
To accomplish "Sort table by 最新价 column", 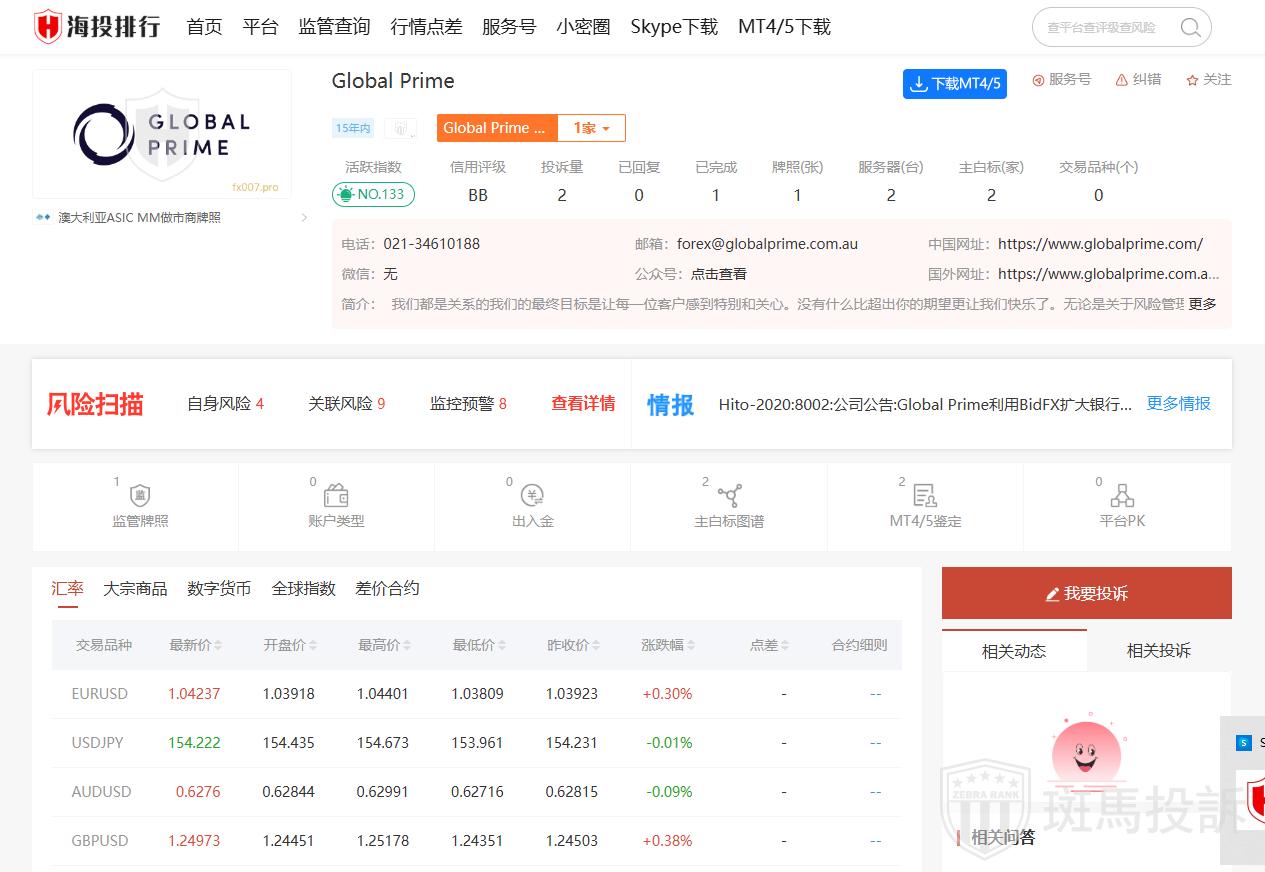I will [196, 645].
